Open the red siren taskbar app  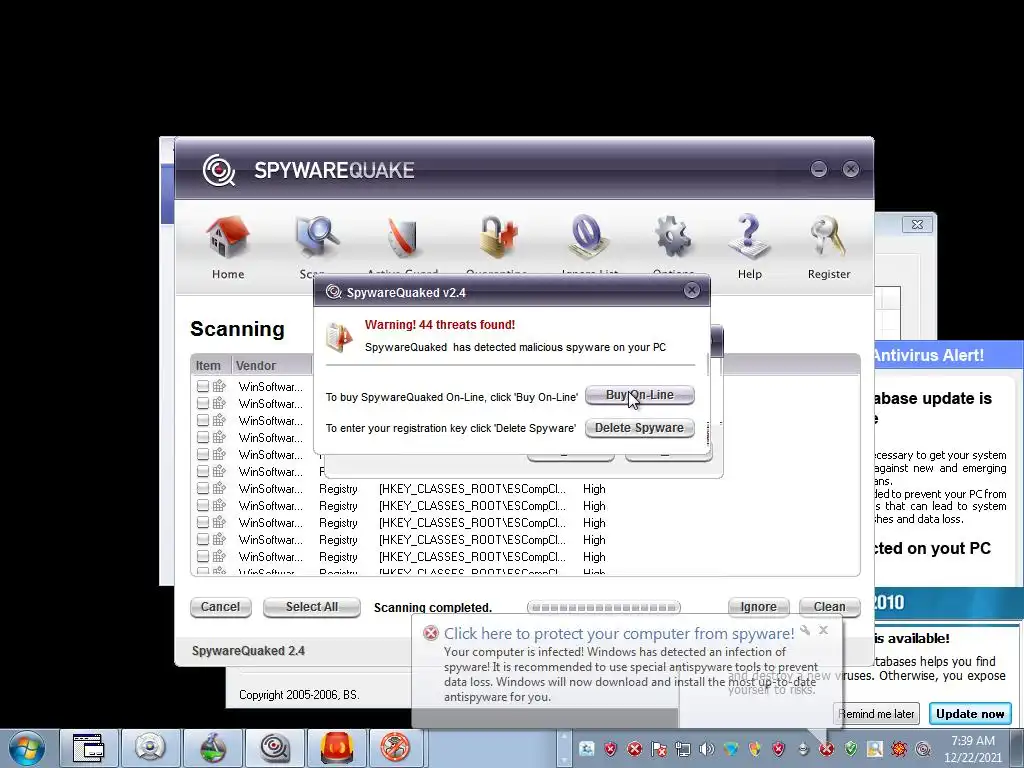[x=336, y=748]
